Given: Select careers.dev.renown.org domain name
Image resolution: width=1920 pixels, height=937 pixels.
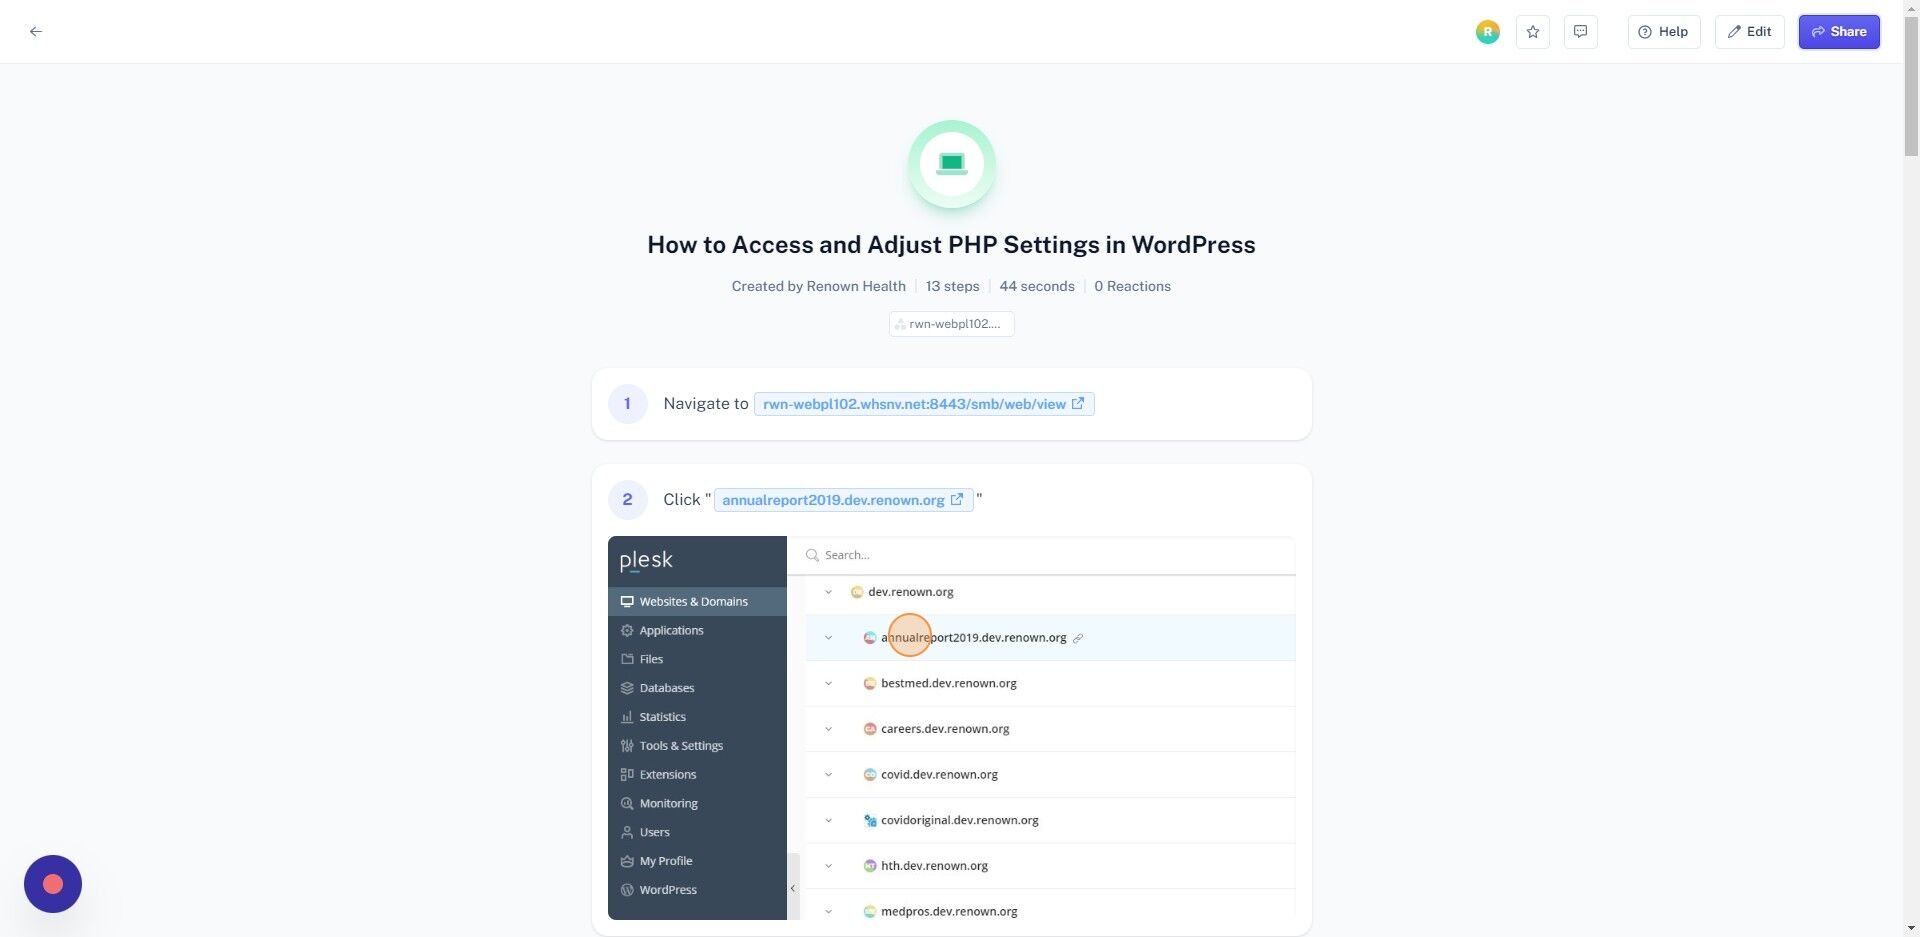Looking at the screenshot, I should point(945,729).
